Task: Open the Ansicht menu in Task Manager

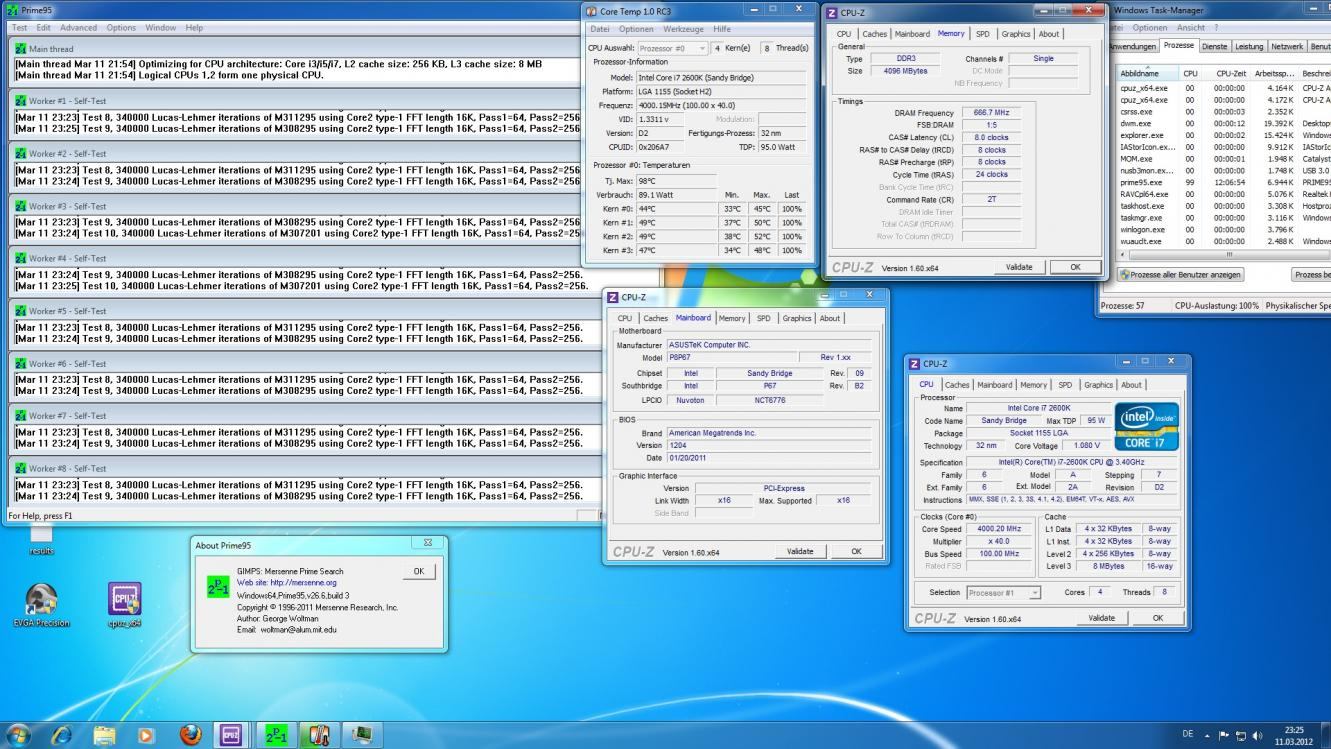Action: (1191, 28)
